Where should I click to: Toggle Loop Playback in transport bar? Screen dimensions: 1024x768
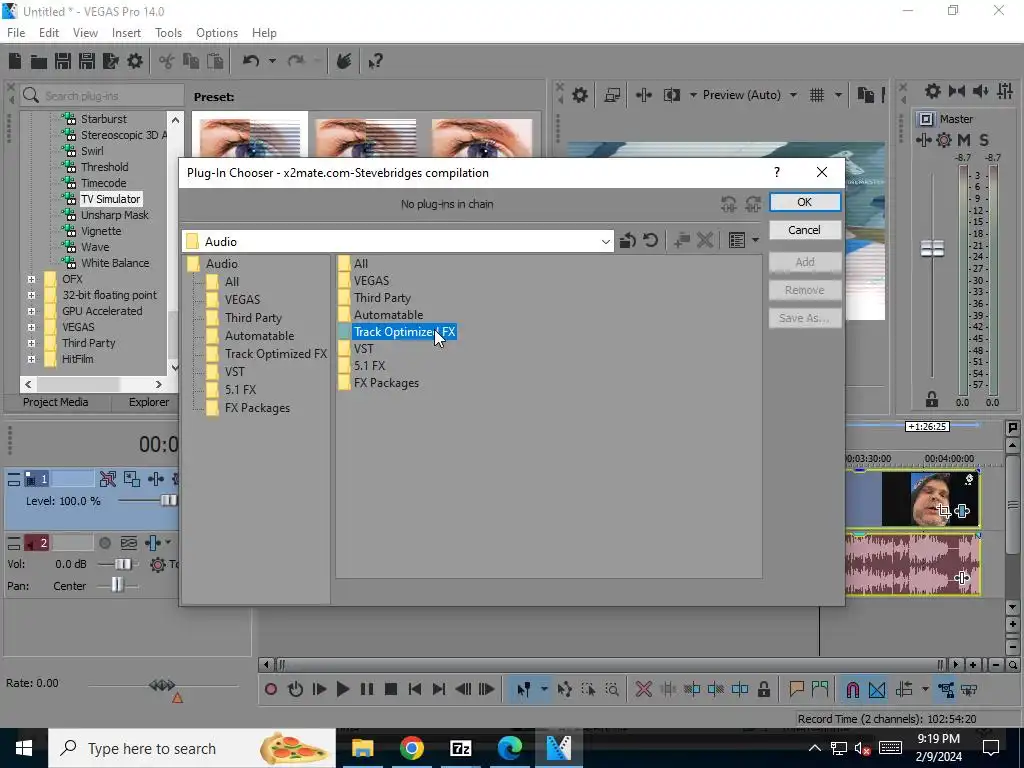pos(295,690)
